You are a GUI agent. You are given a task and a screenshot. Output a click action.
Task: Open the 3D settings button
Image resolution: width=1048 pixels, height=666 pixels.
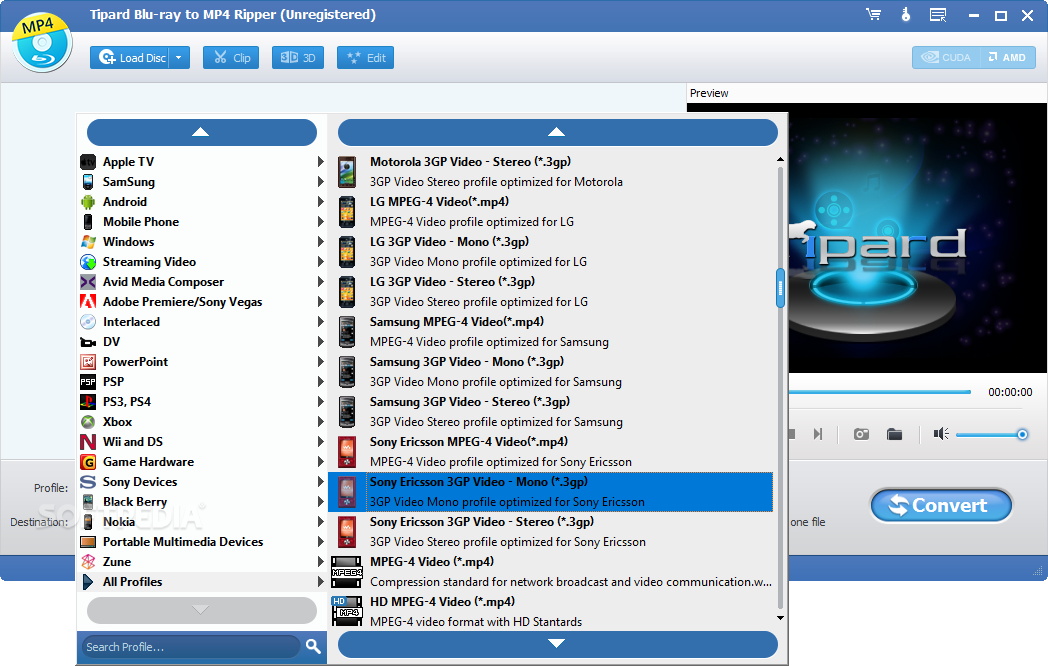pos(298,58)
